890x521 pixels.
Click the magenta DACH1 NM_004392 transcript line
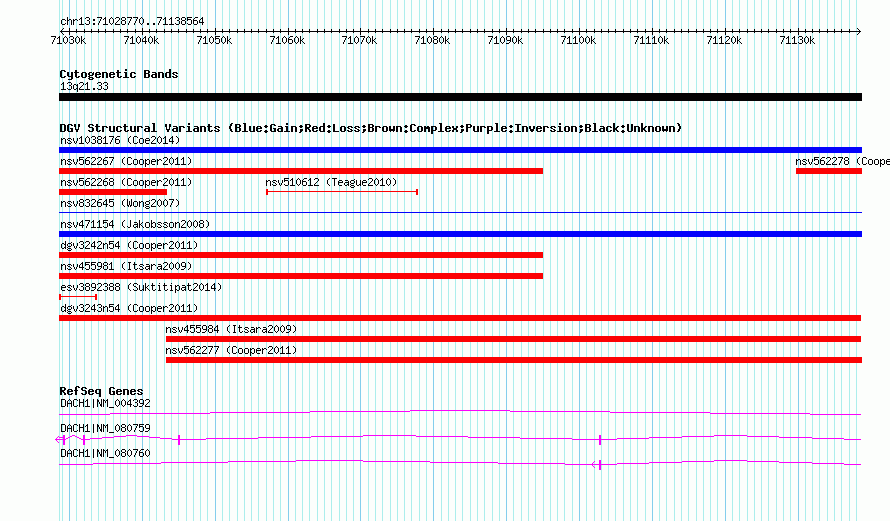click(x=460, y=413)
